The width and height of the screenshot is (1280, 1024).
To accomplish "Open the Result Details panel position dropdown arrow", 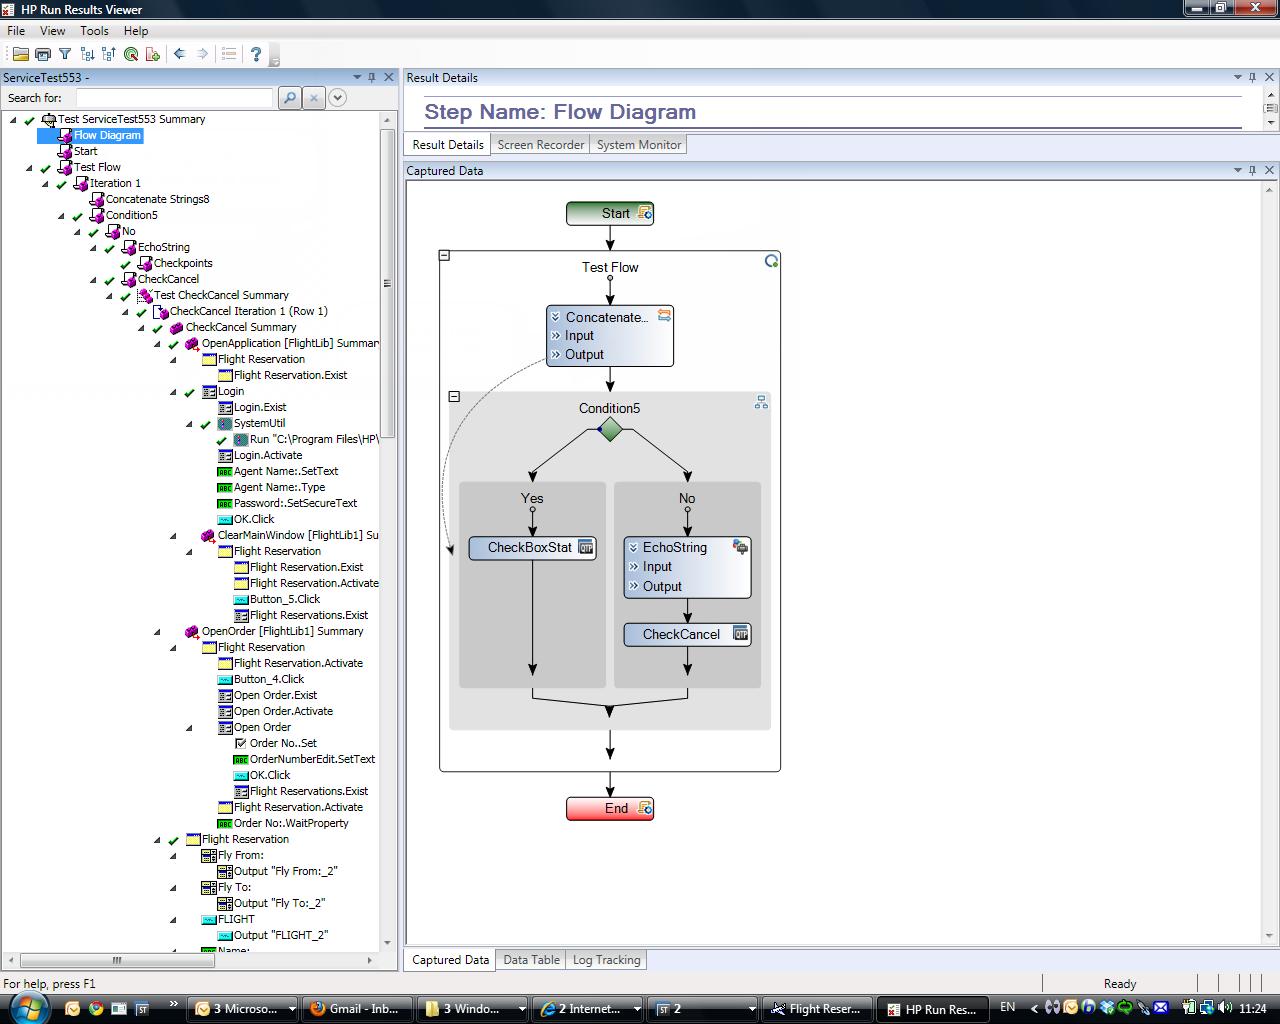I will pos(1237,77).
